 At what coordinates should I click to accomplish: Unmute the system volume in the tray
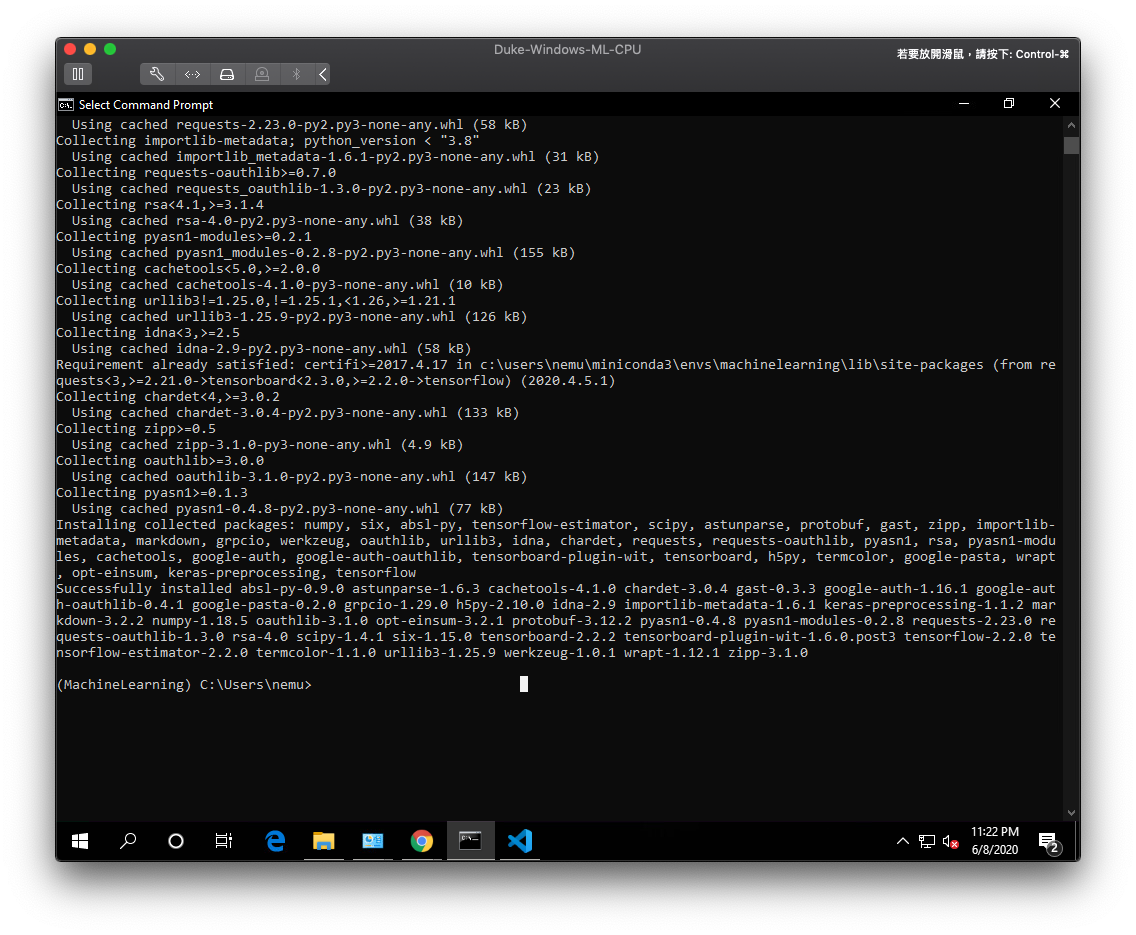pos(948,841)
